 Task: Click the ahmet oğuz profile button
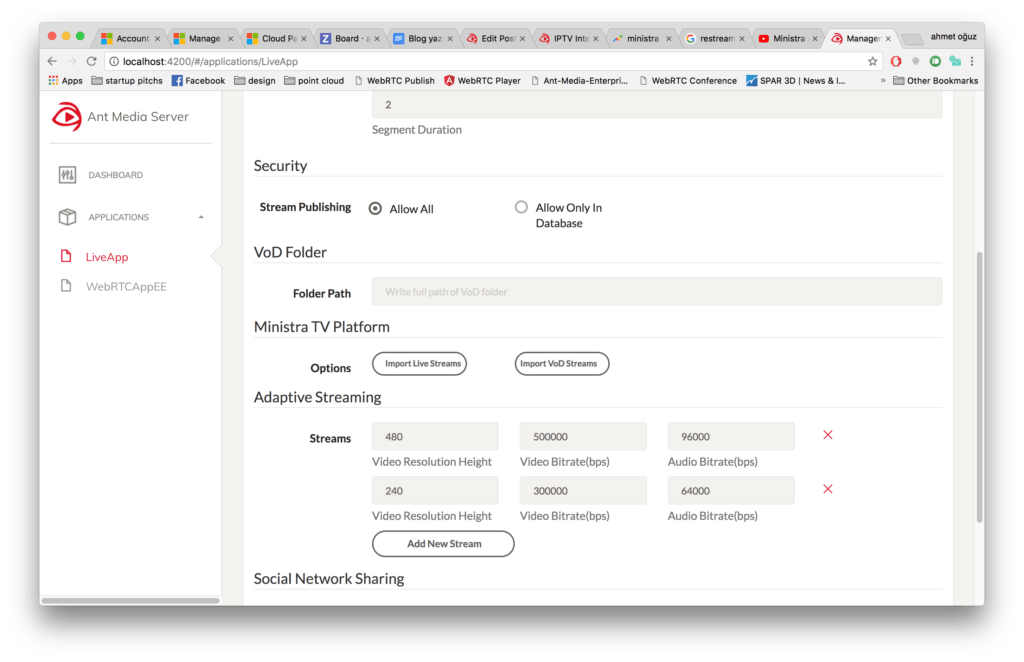953,37
